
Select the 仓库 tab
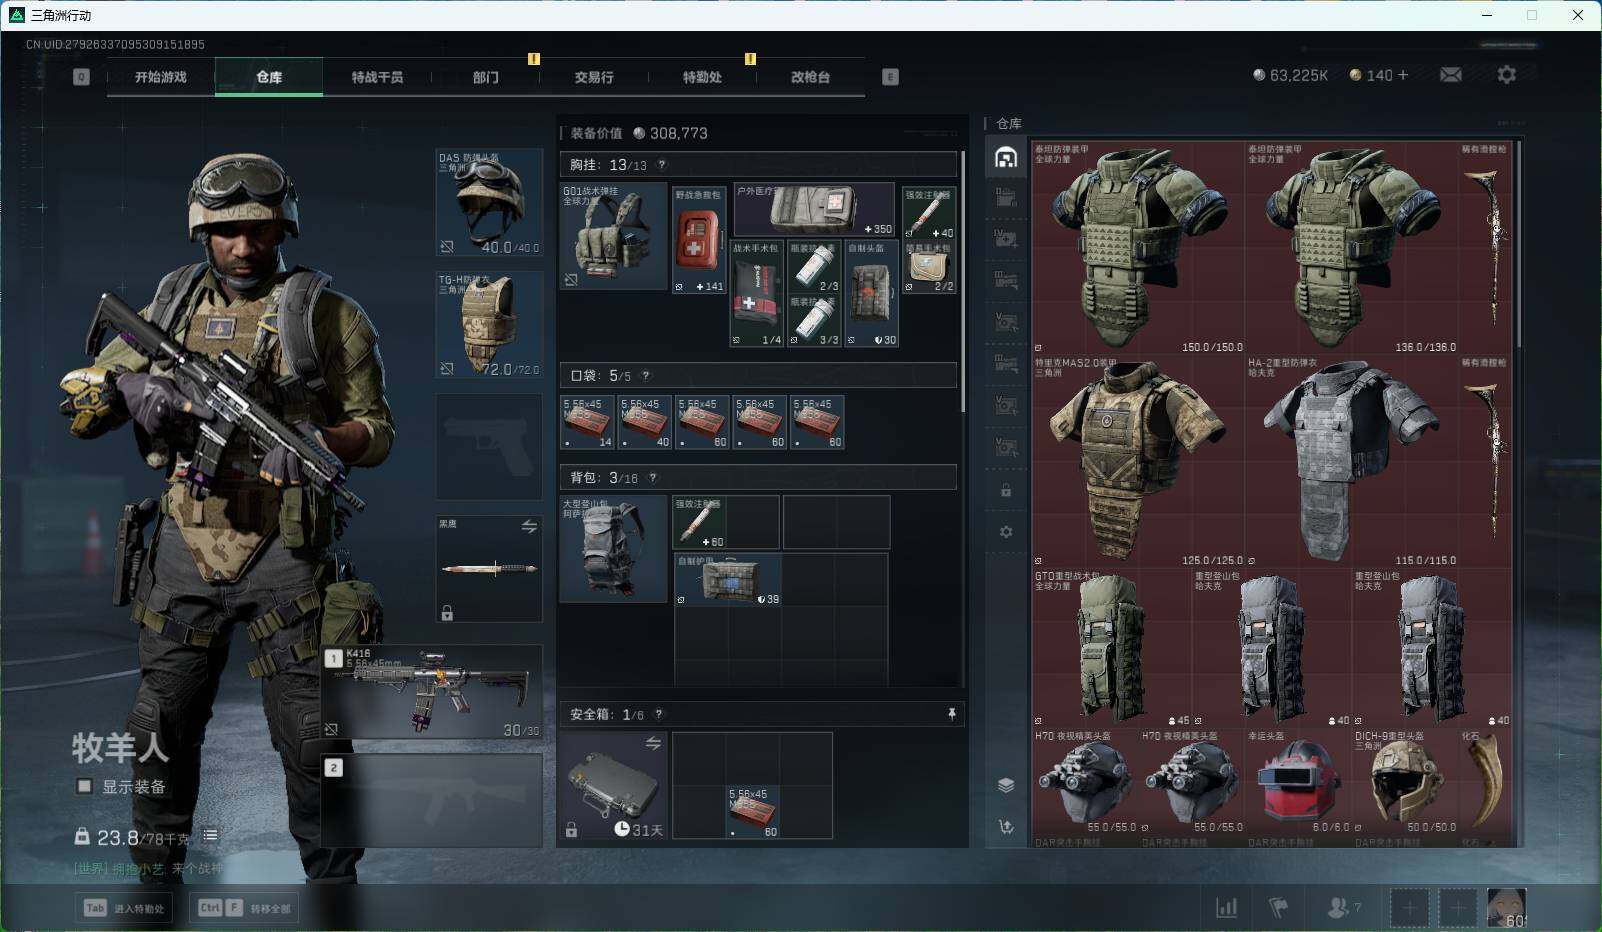(269, 77)
